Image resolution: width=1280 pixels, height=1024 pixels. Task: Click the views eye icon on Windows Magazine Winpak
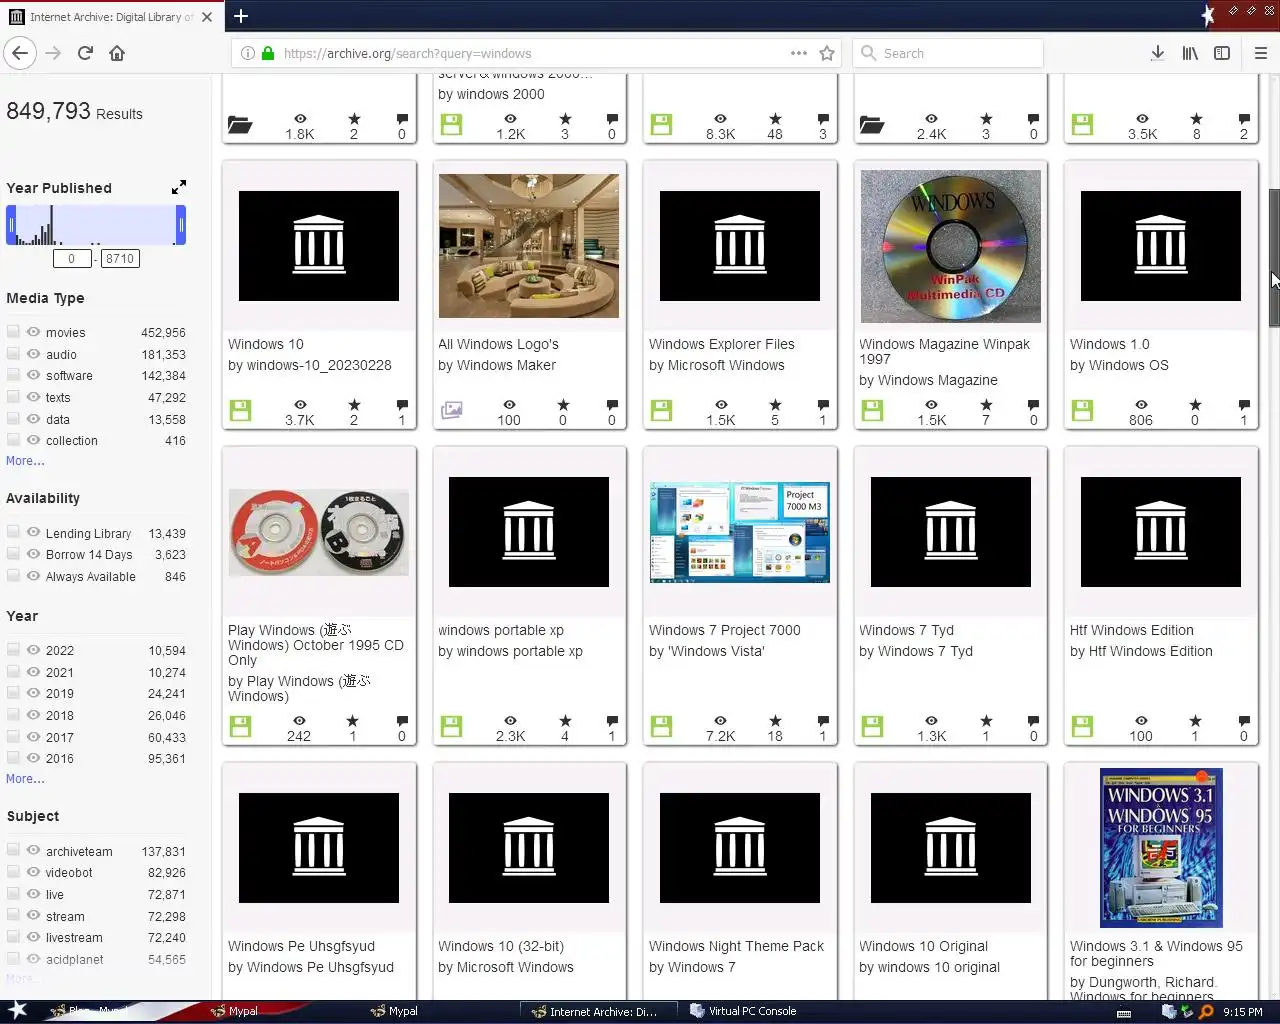931,405
